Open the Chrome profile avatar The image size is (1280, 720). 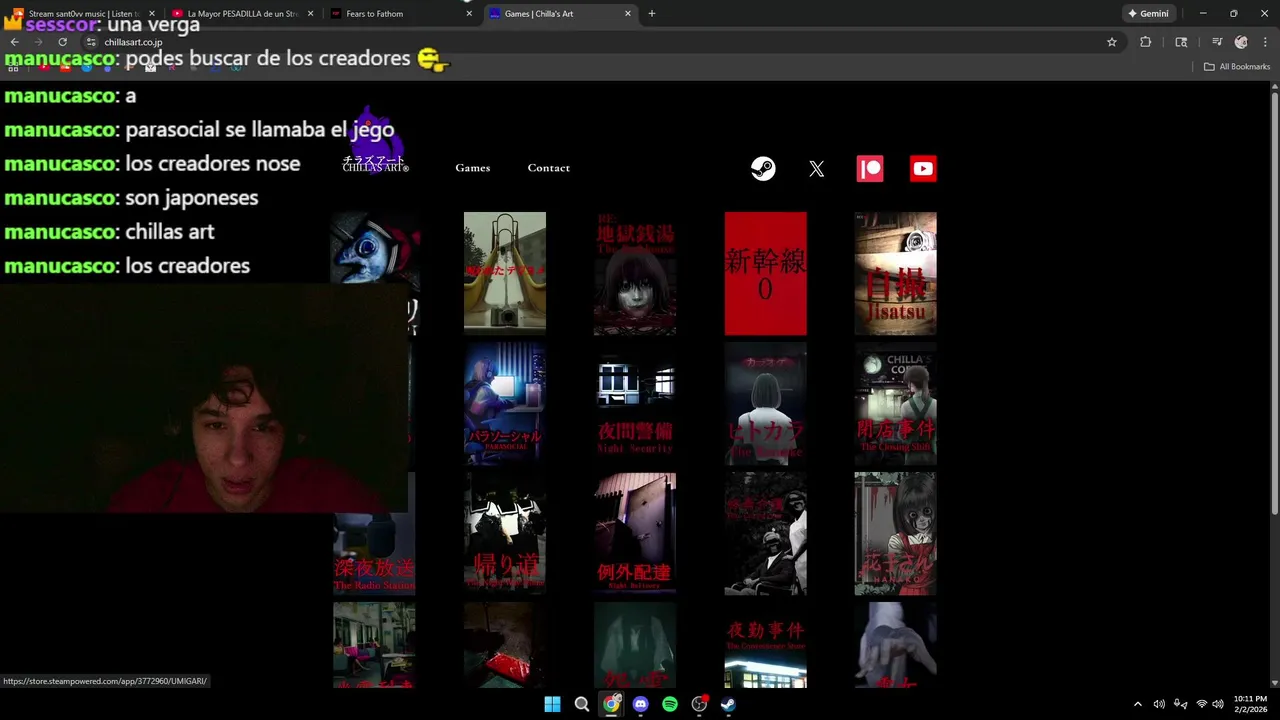click(1241, 42)
